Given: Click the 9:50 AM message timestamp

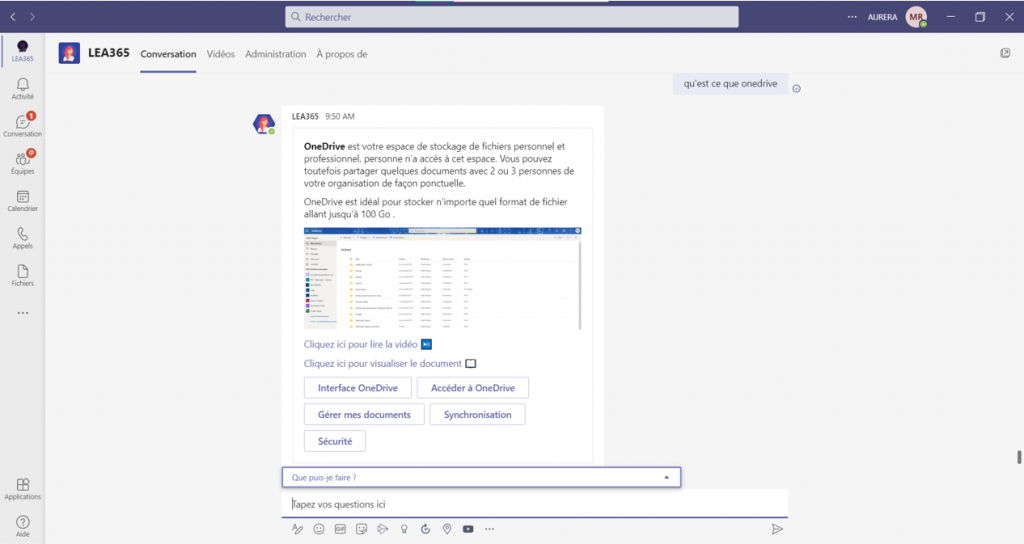Looking at the screenshot, I should tap(340, 116).
